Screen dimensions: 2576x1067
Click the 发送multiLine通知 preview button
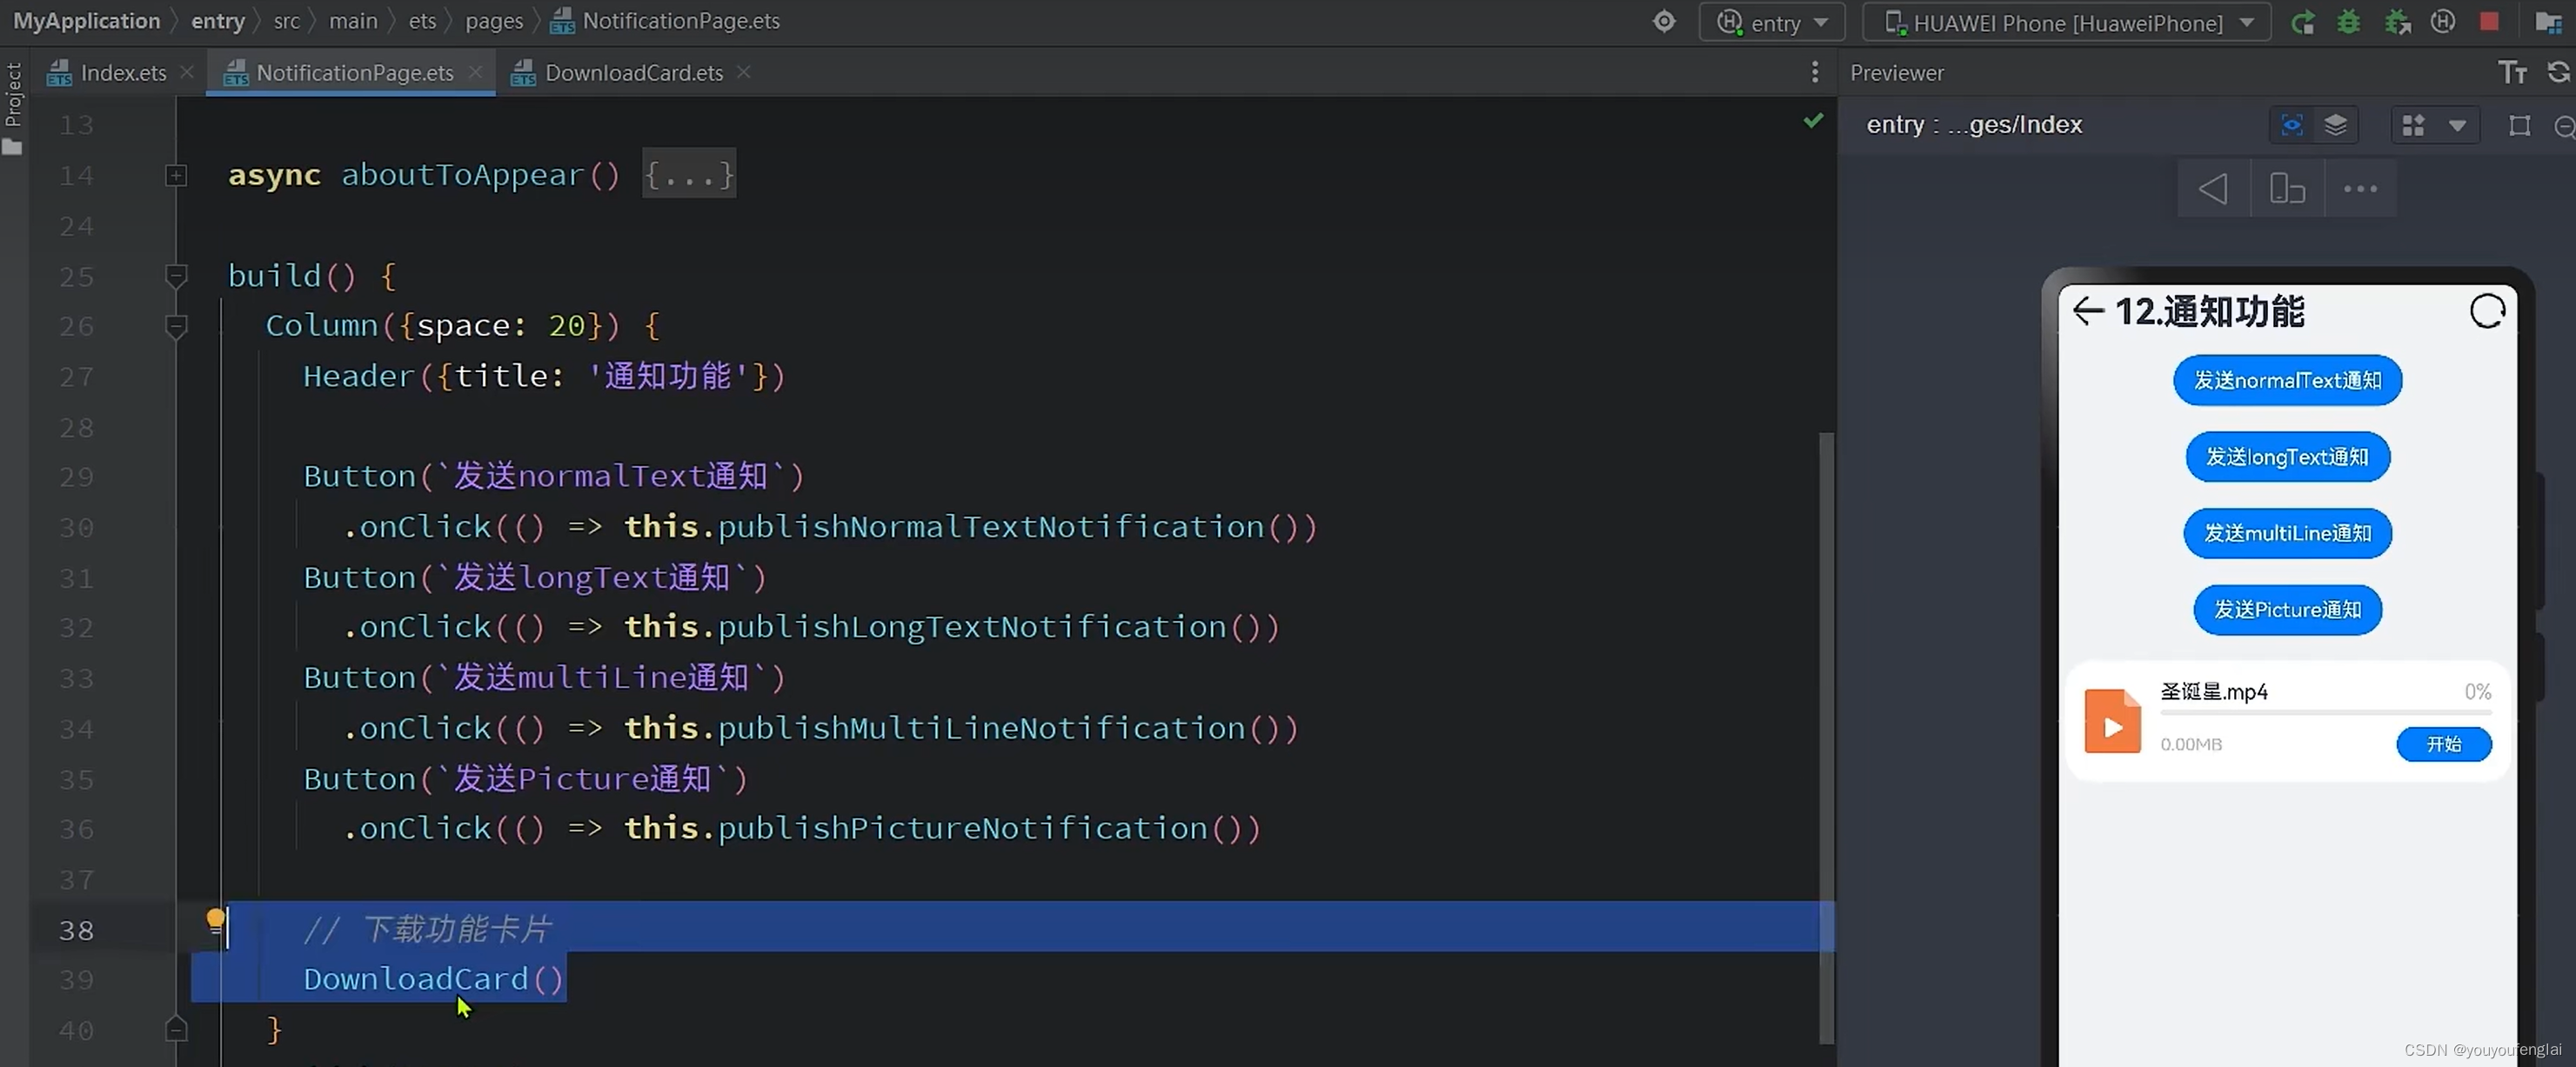pos(2287,533)
